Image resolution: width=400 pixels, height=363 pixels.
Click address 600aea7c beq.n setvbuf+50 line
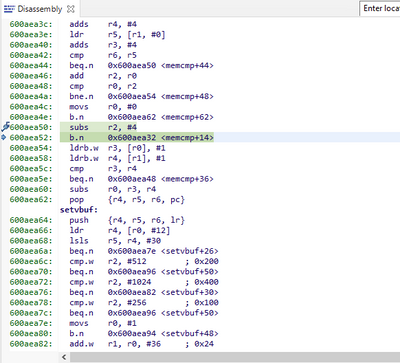[x=114, y=313]
